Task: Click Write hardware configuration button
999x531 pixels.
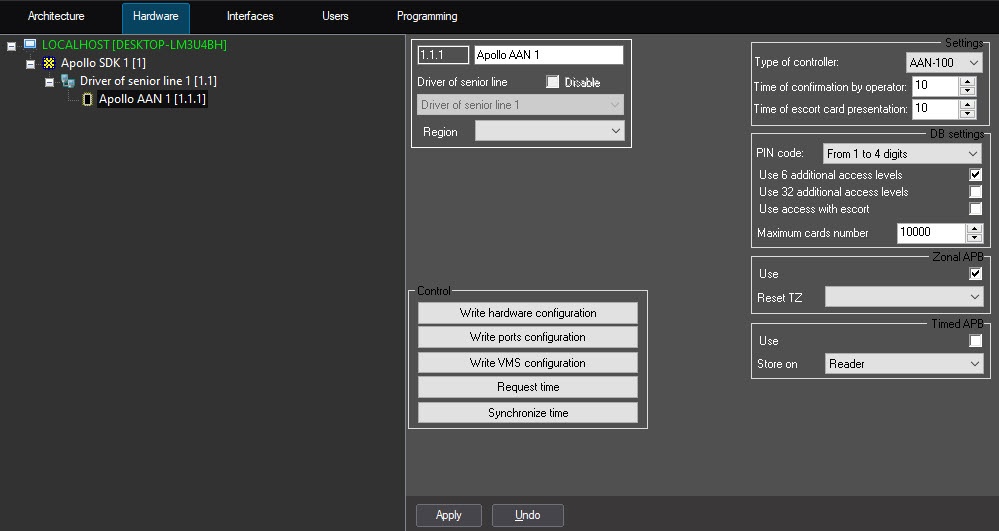Action: tap(527, 313)
